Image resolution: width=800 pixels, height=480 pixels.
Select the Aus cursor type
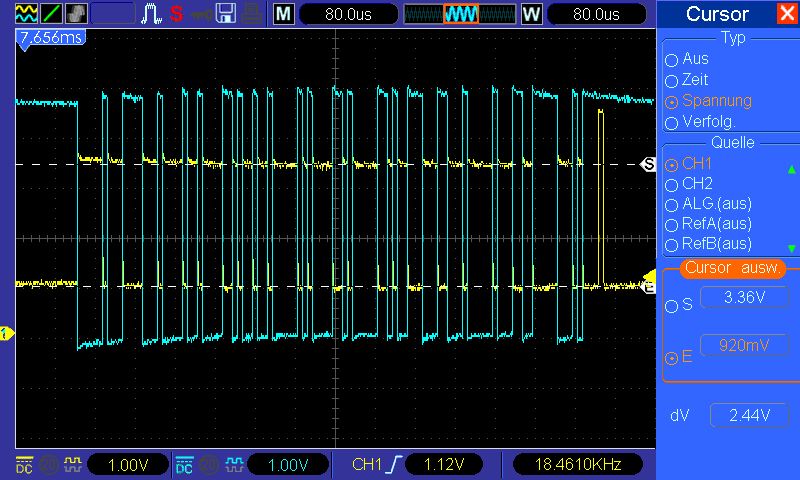tap(672, 60)
